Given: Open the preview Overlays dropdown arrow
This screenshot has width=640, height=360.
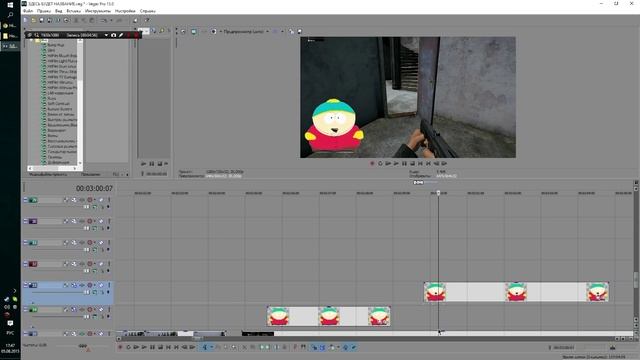Looking at the screenshot, I should [x=282, y=31].
